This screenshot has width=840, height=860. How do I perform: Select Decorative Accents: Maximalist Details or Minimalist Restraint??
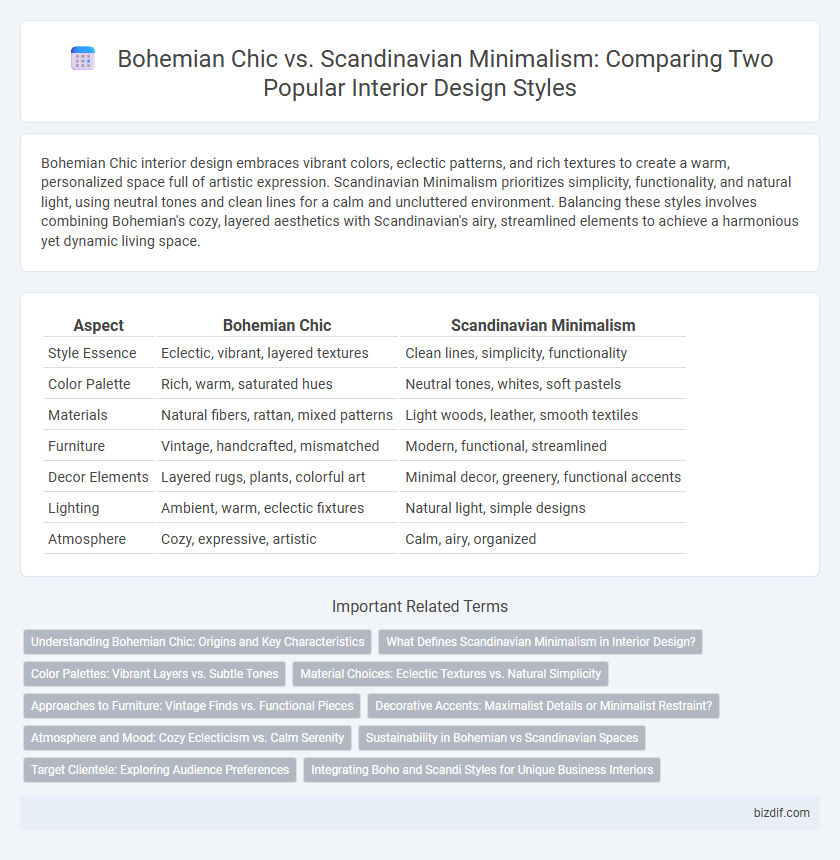(x=543, y=705)
